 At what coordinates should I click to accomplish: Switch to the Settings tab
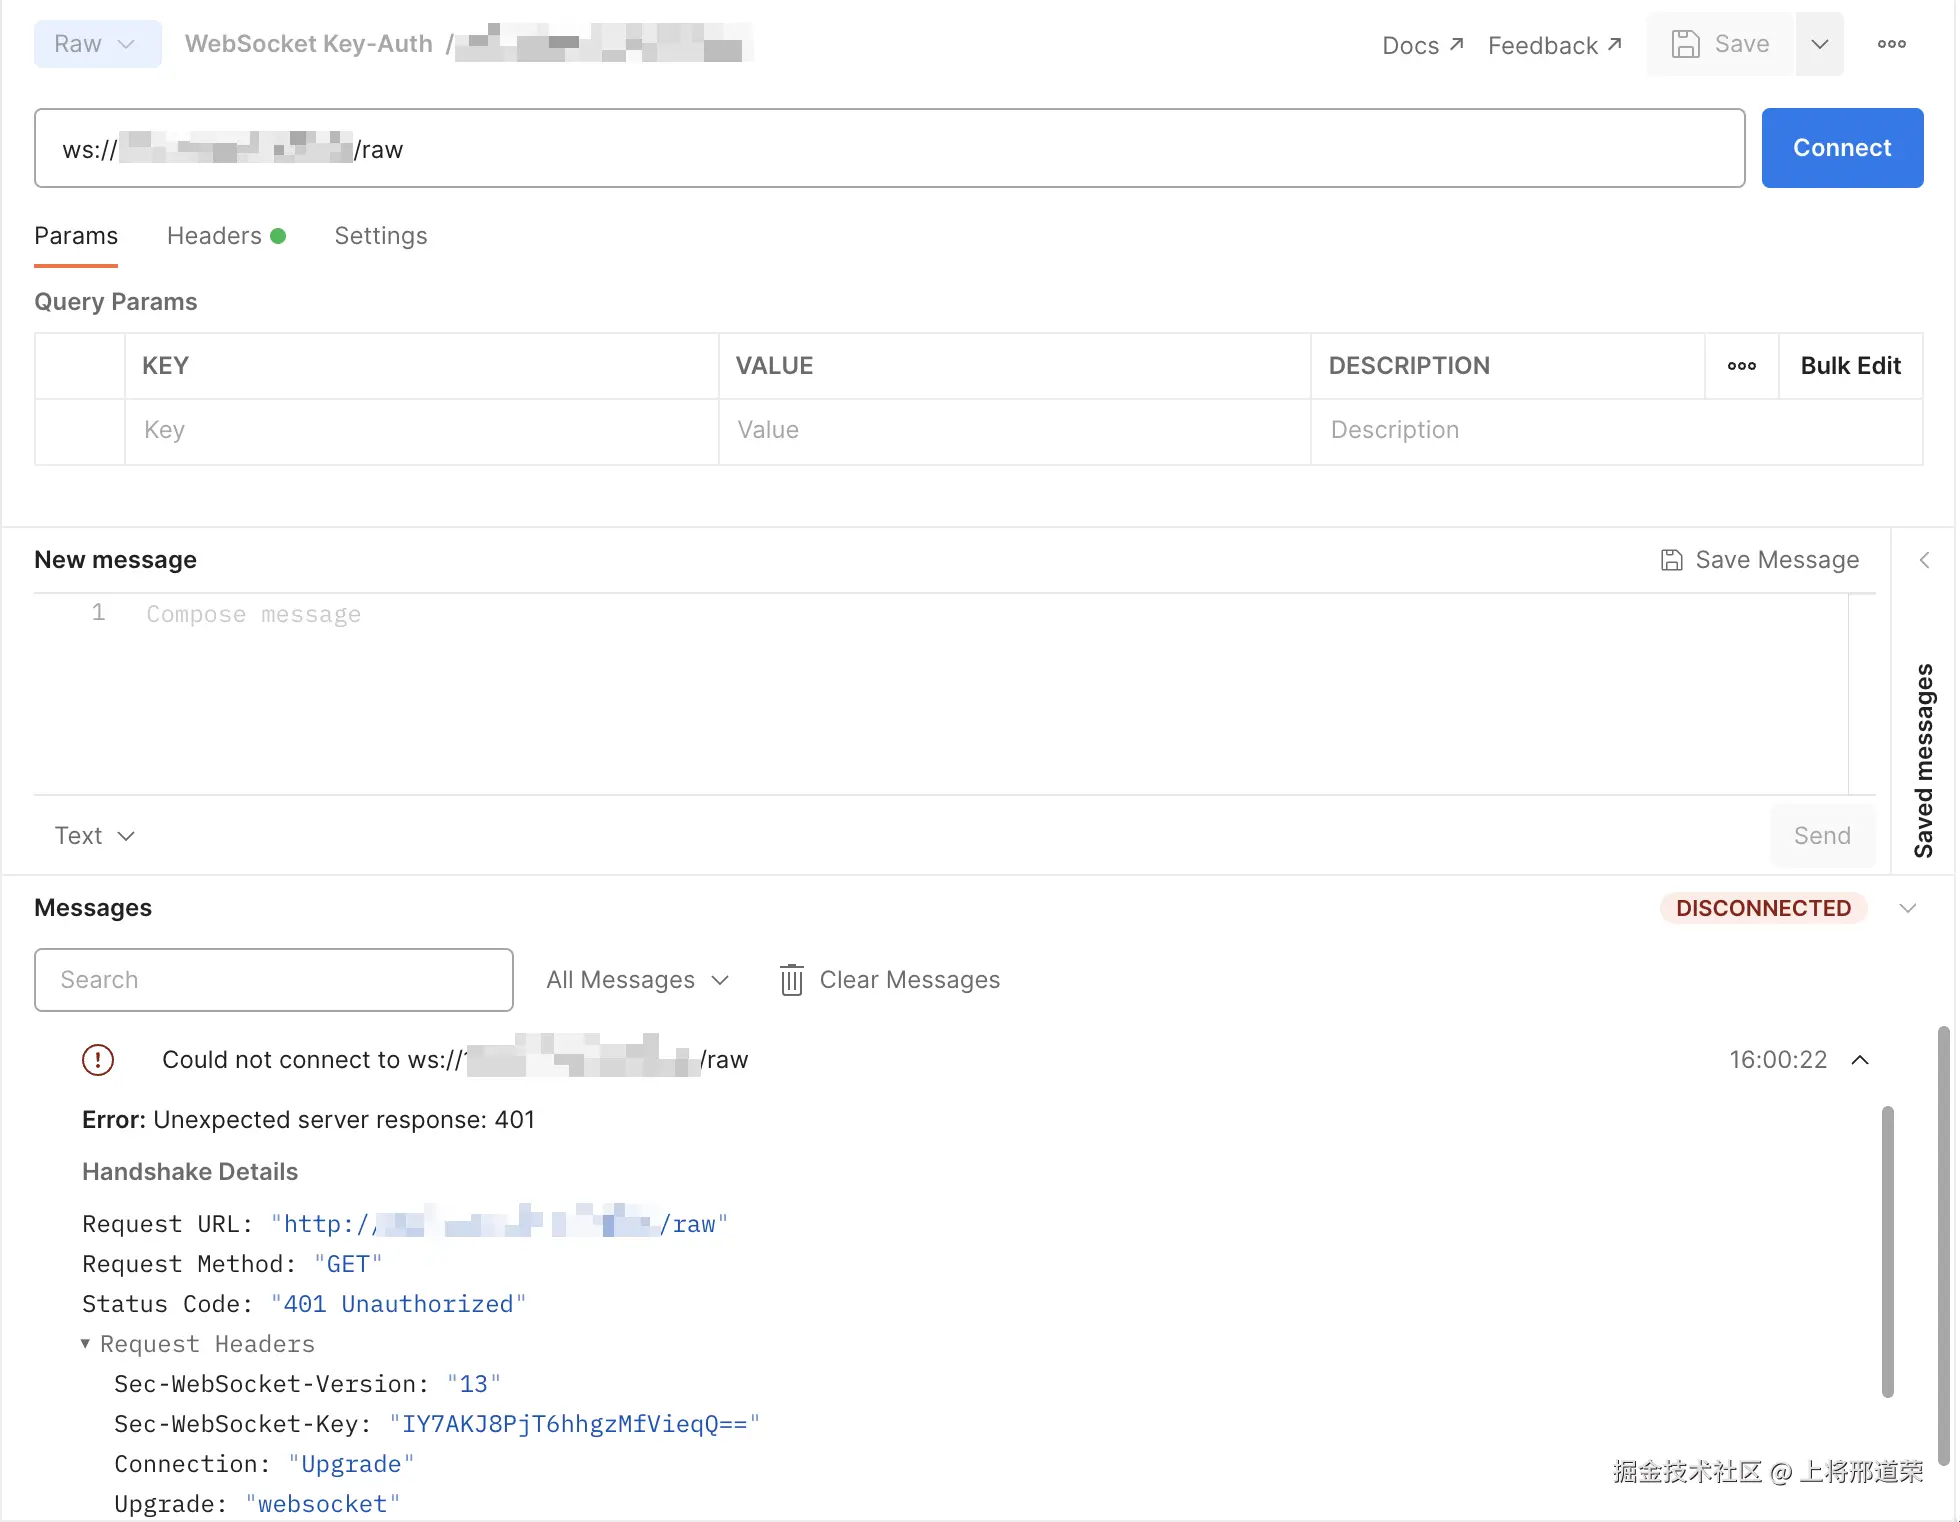[x=380, y=236]
